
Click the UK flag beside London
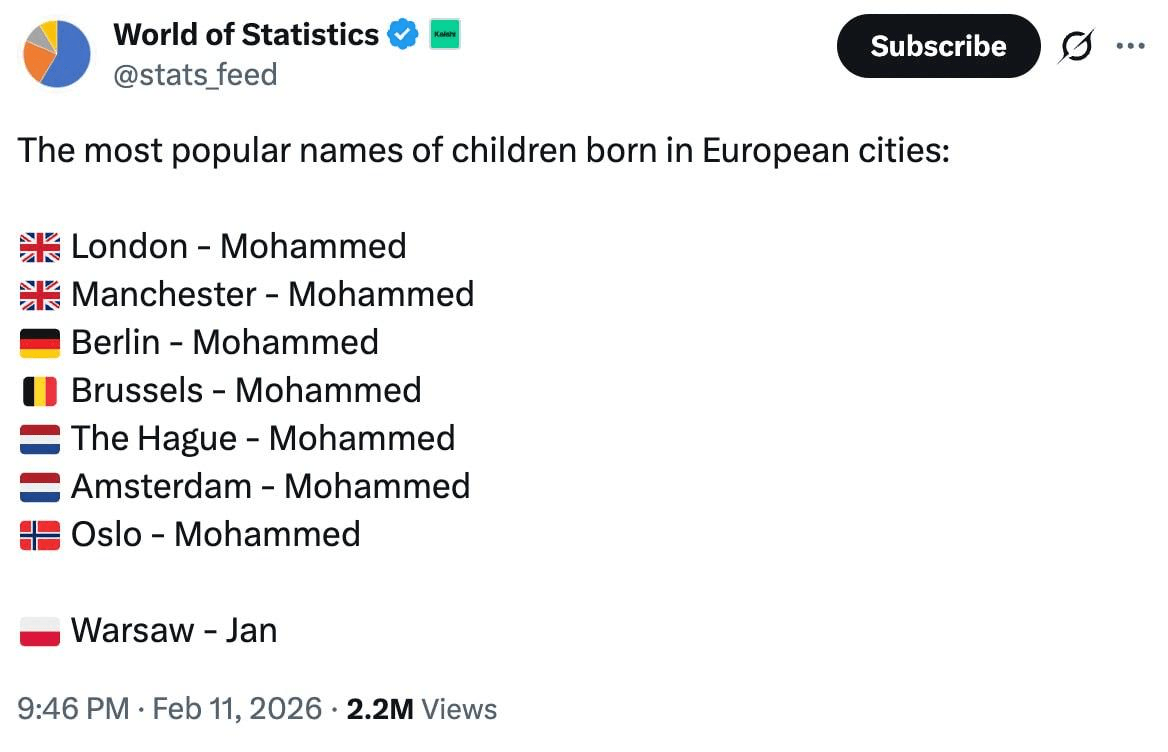pyautogui.click(x=40, y=247)
